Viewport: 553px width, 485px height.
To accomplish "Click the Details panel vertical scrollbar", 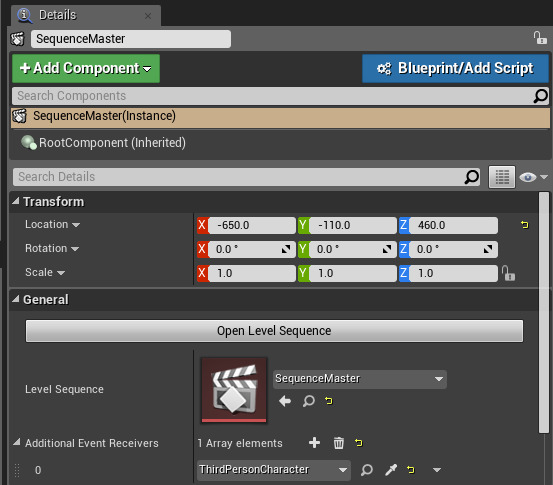I will [x=544, y=312].
